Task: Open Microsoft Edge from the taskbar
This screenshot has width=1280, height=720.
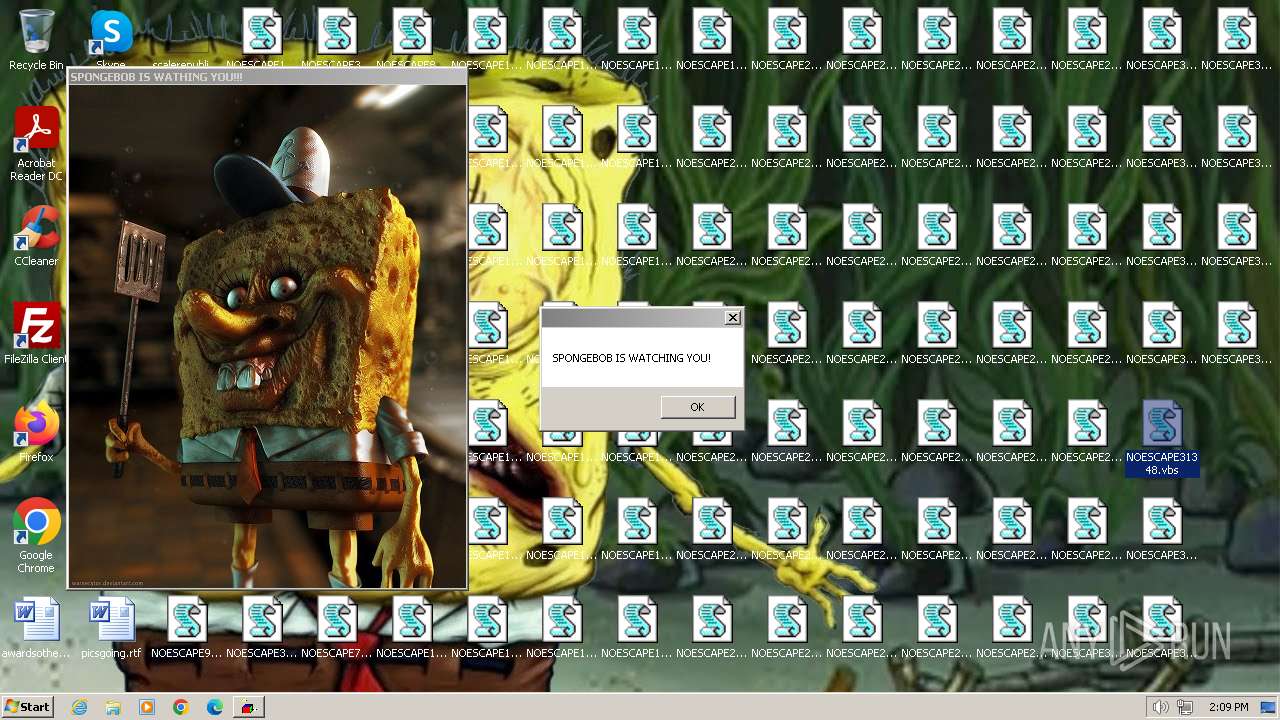Action: [215, 707]
